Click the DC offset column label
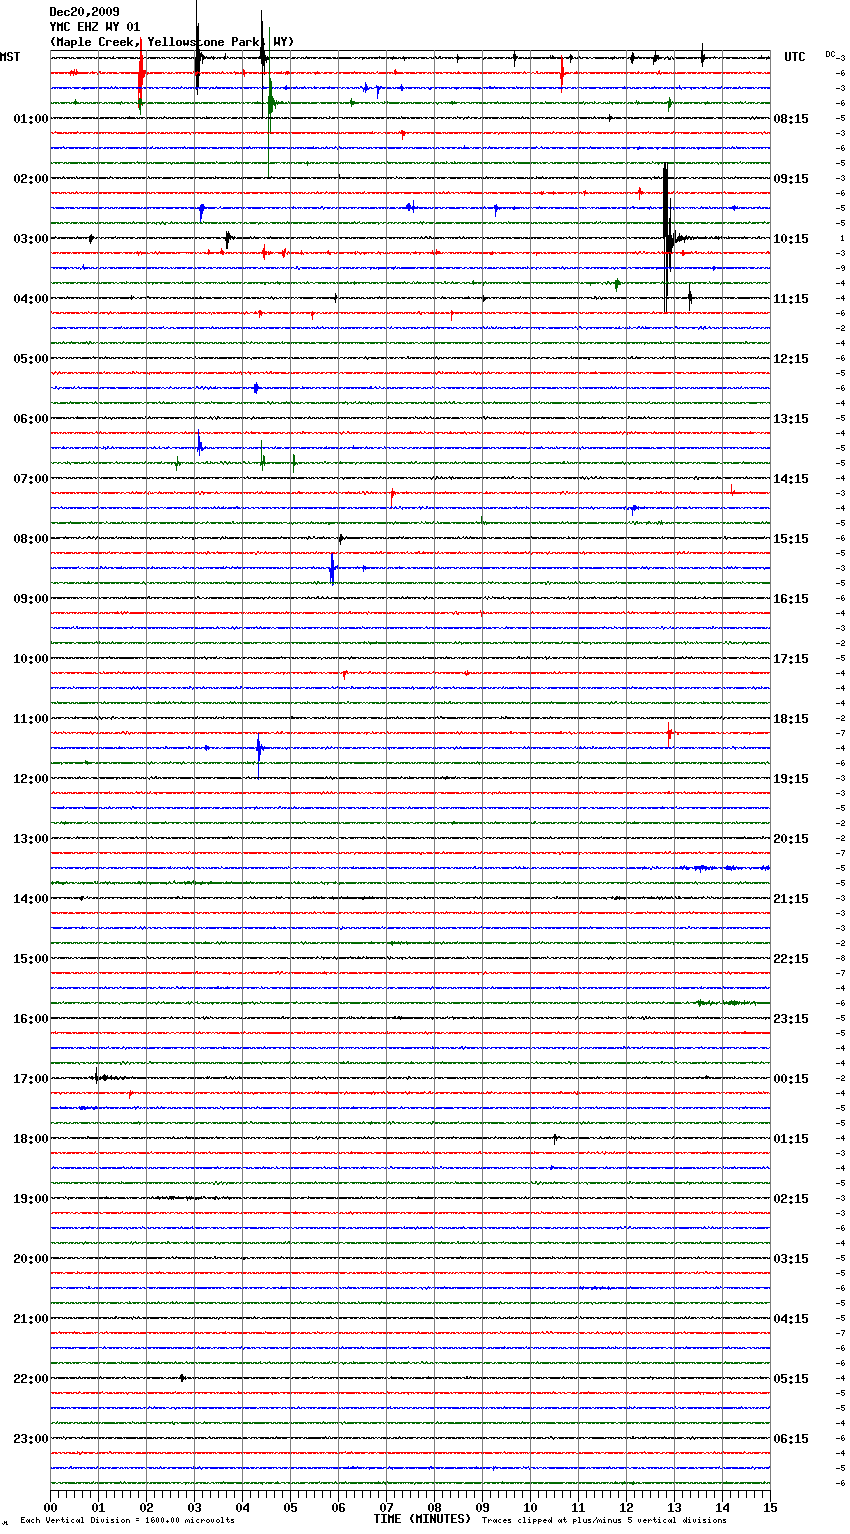The height and width of the screenshot is (1534, 850). point(830,54)
